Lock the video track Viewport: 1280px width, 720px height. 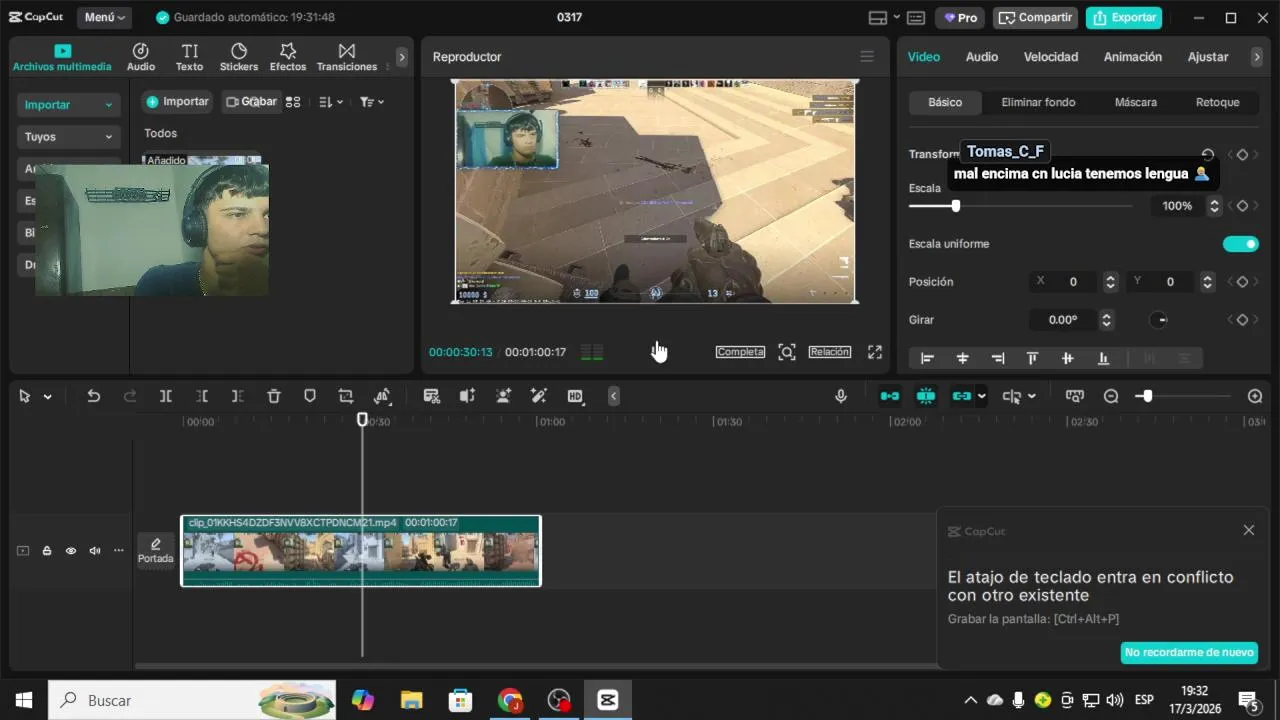click(x=47, y=551)
